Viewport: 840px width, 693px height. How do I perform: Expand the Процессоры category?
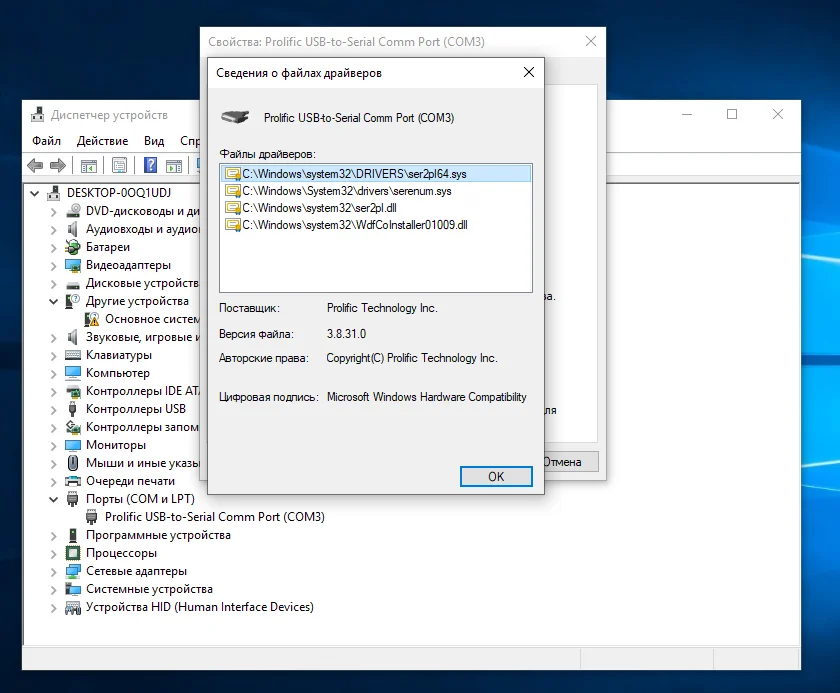(x=54, y=554)
